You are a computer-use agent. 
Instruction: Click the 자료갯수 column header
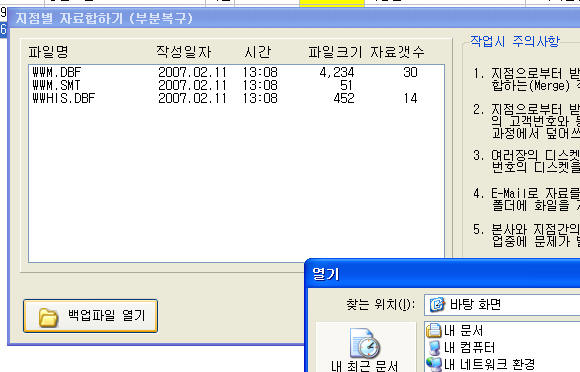pyautogui.click(x=397, y=52)
